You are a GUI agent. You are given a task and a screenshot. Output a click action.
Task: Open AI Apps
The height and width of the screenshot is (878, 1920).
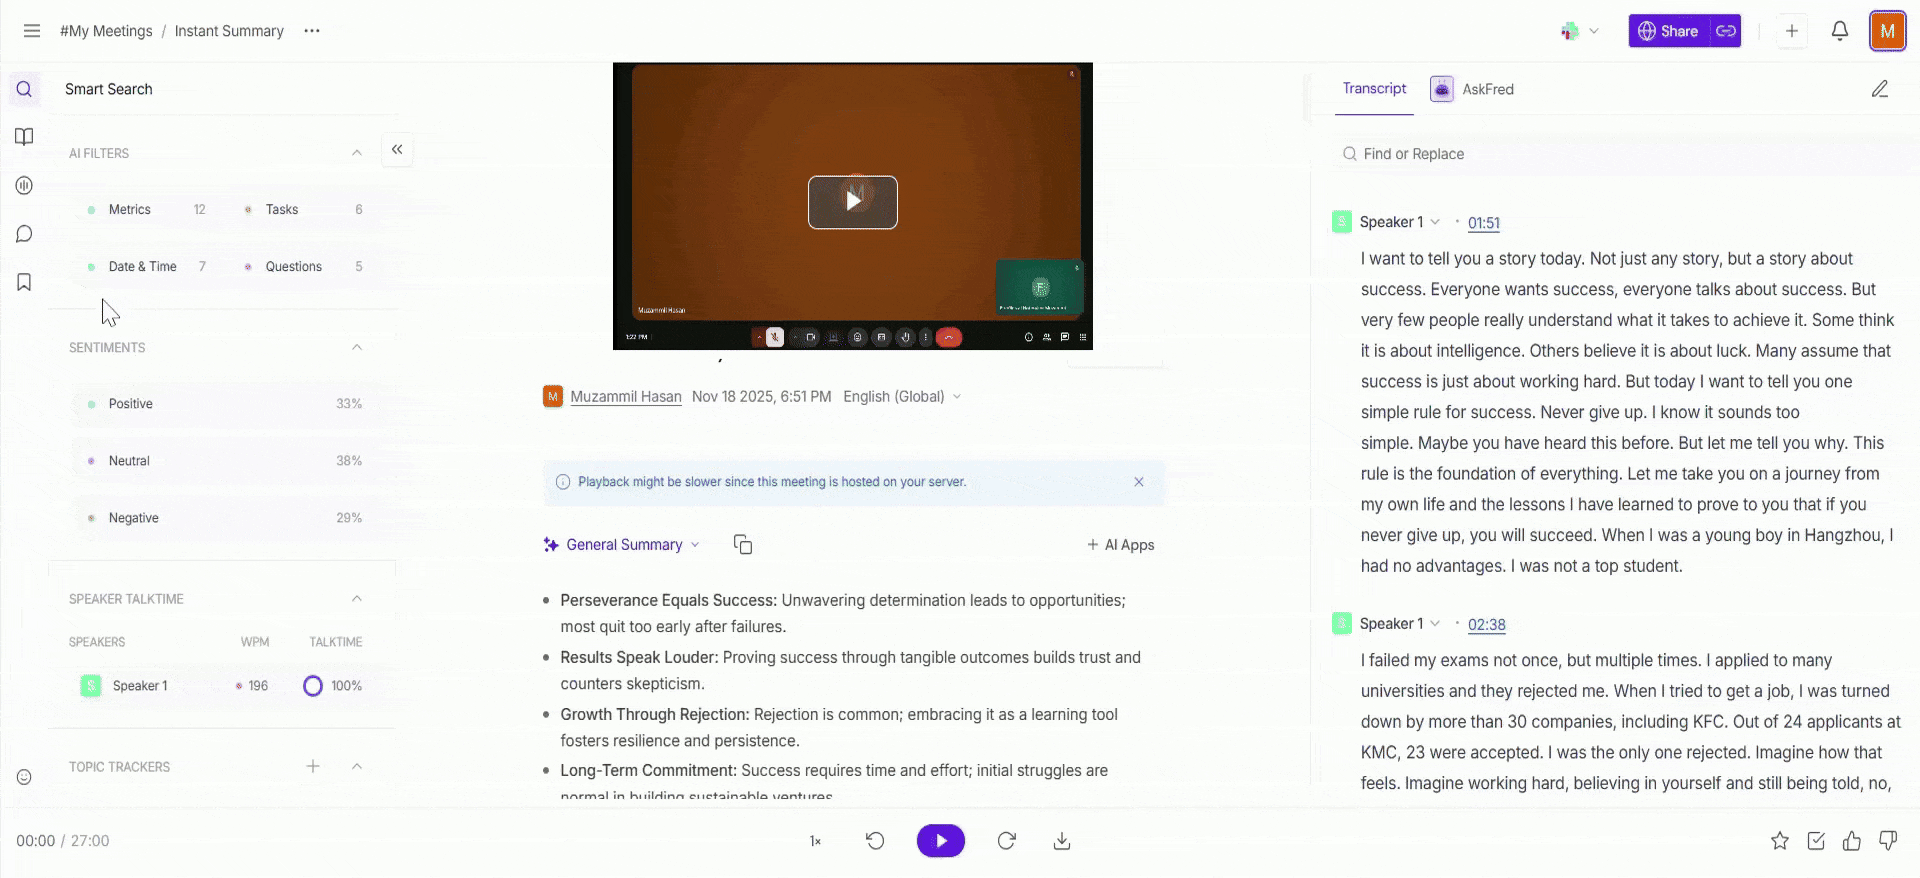click(x=1120, y=545)
